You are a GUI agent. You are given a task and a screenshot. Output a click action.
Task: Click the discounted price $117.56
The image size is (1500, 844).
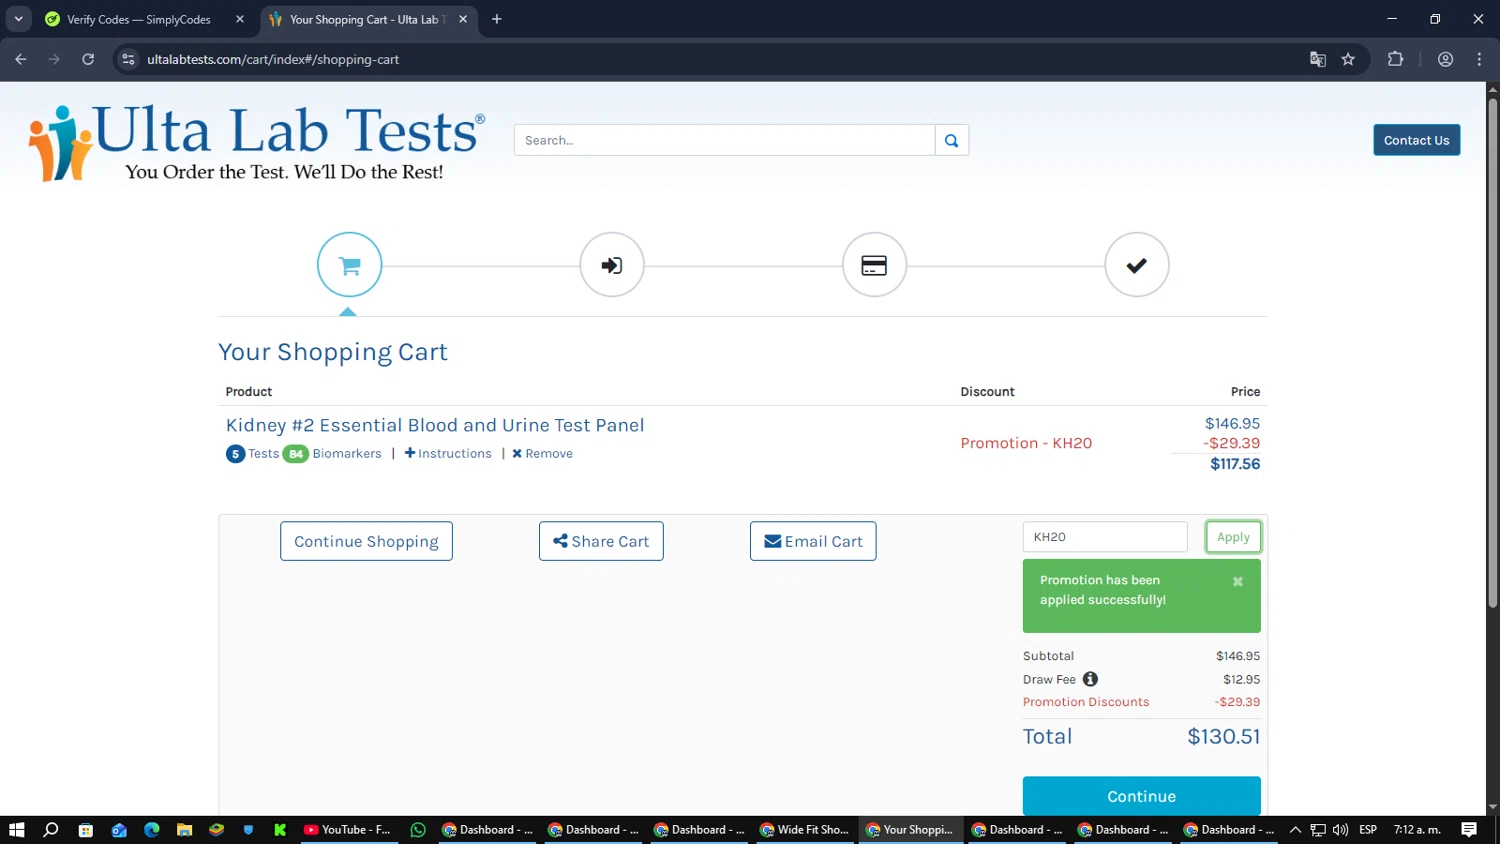(x=1235, y=464)
